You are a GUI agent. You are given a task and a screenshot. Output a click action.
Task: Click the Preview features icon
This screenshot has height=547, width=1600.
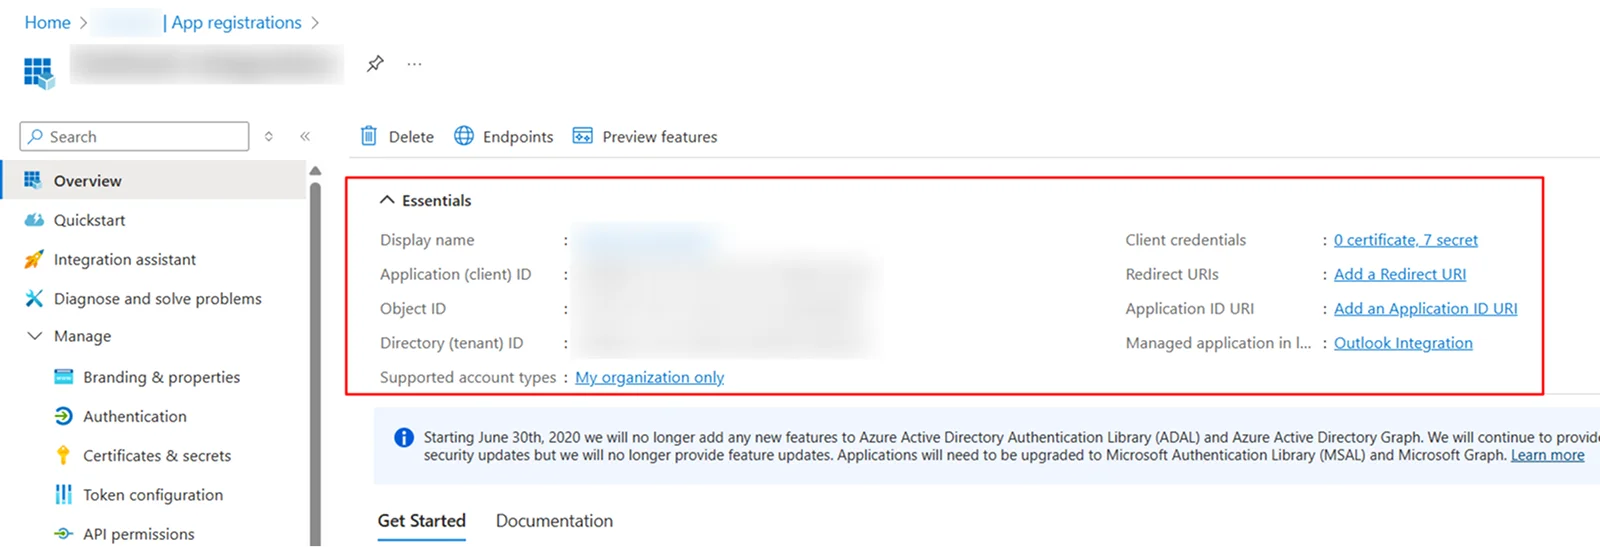pos(582,136)
